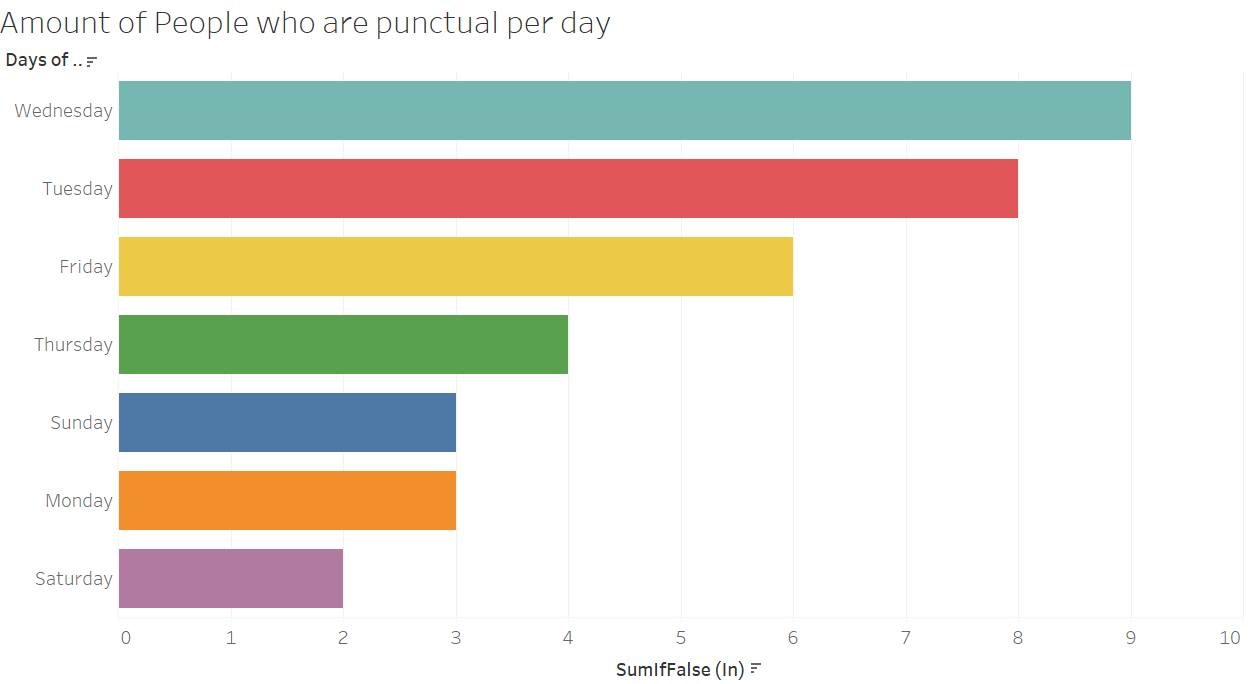Click the Saturday row label
This screenshot has height=684, width=1254.
tap(74, 579)
